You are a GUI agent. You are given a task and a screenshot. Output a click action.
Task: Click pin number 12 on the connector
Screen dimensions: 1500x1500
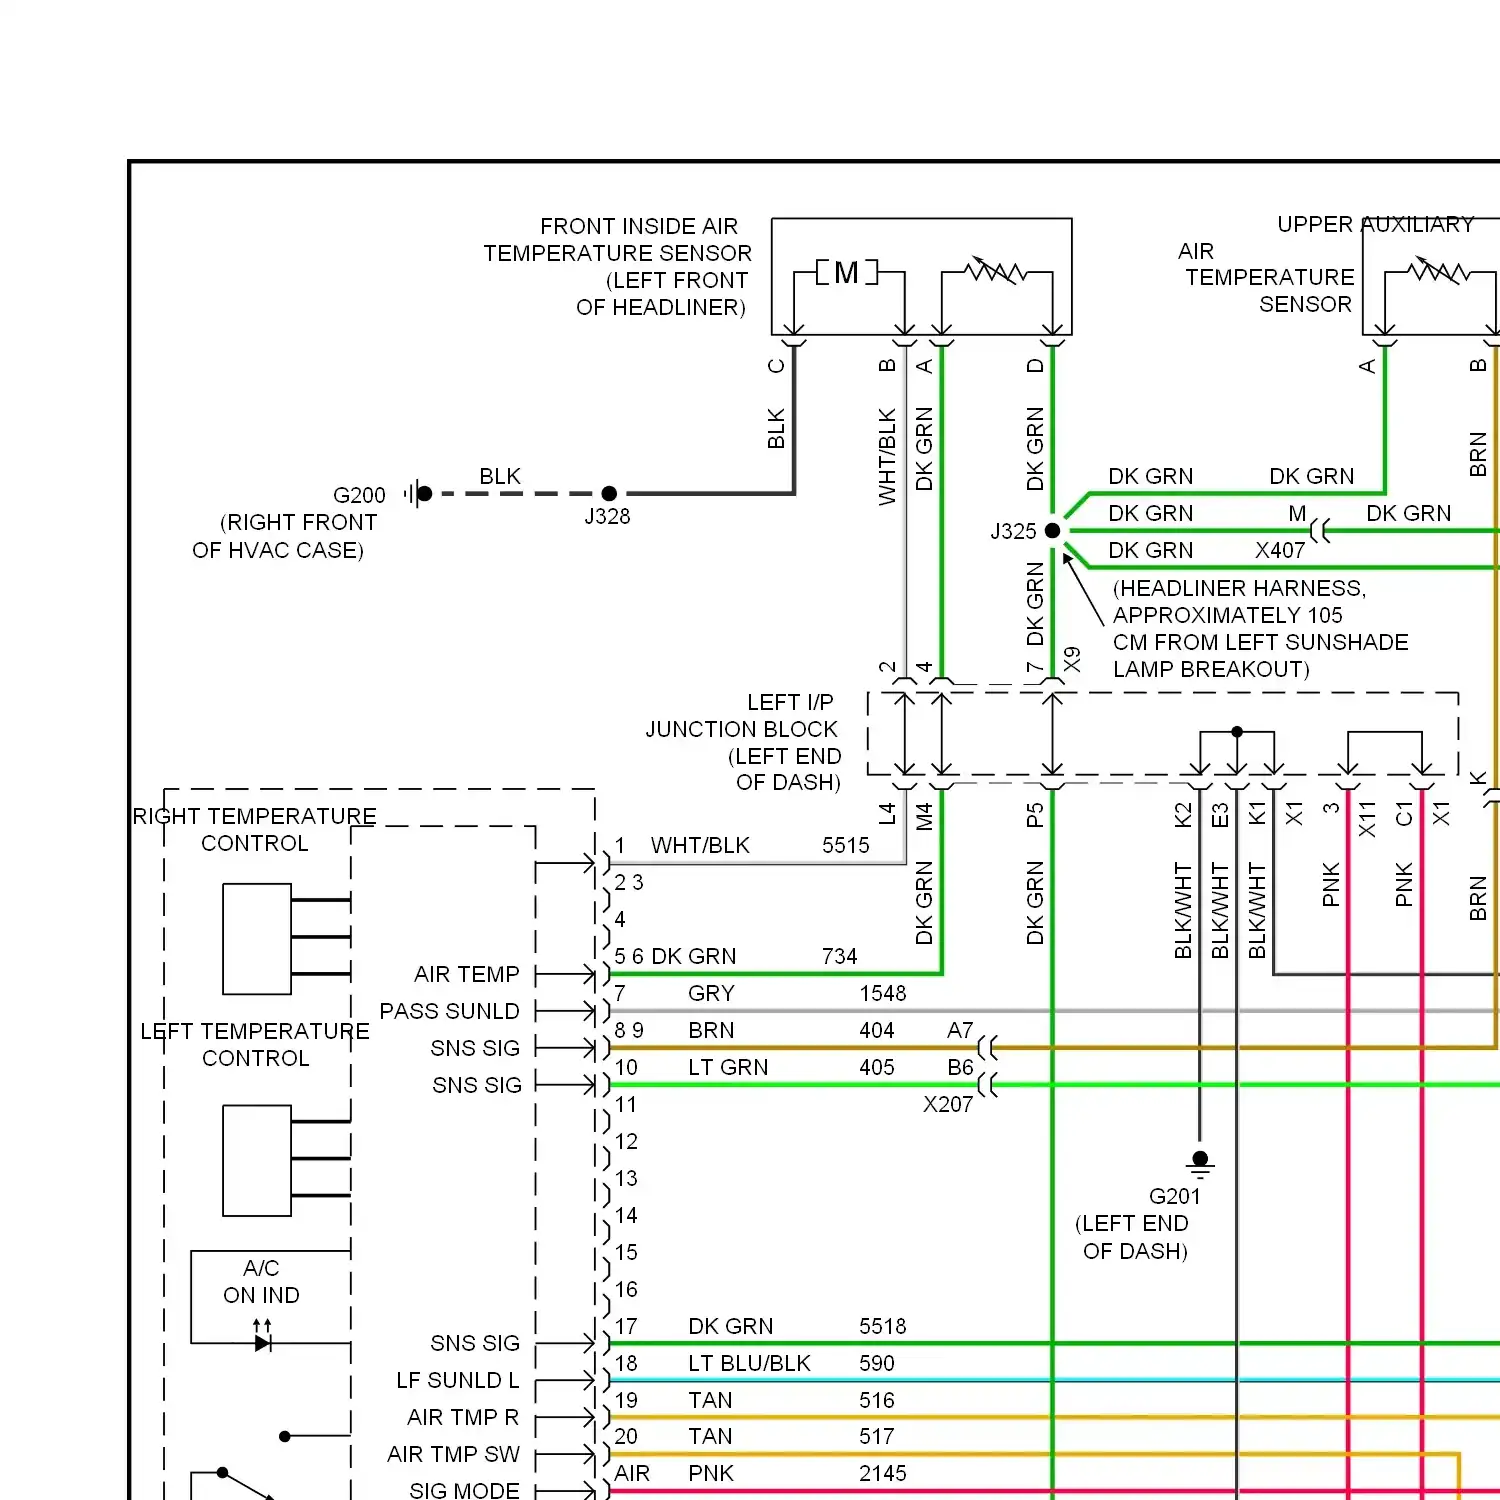coord(626,1141)
